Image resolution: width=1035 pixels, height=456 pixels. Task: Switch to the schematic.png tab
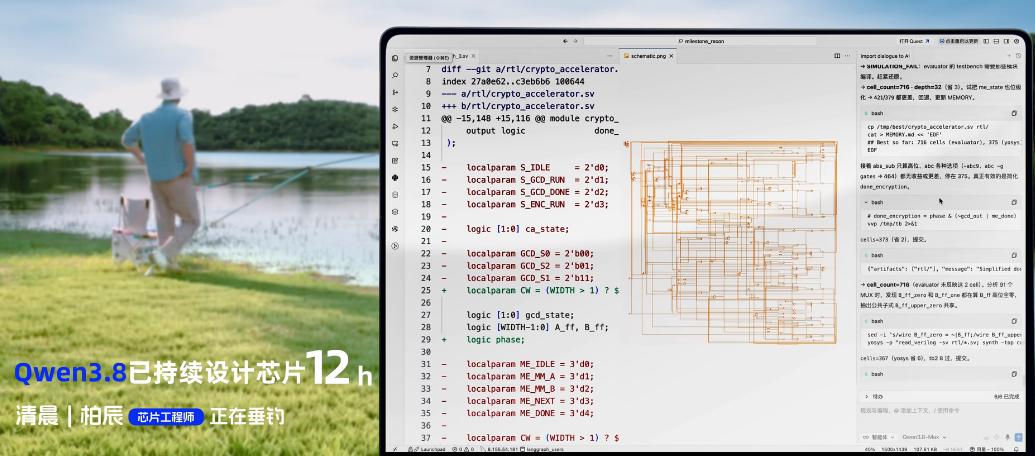646,56
